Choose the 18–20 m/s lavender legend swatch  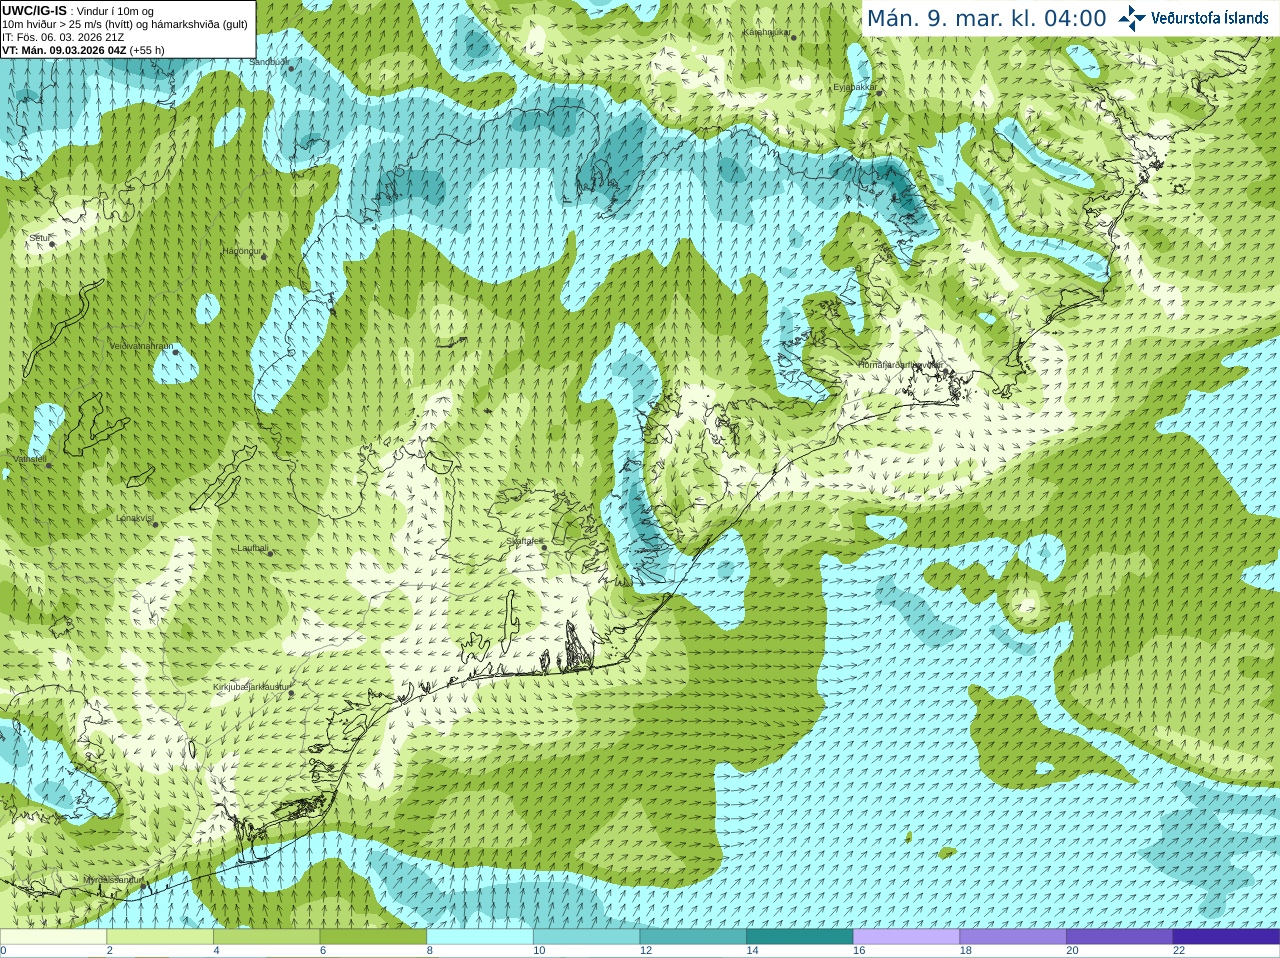coord(1013,937)
